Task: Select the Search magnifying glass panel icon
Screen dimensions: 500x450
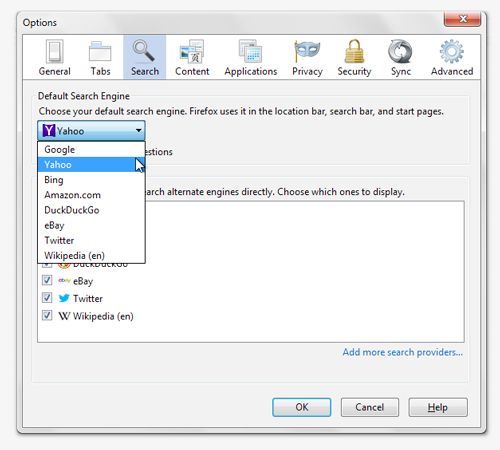Action: (x=144, y=51)
